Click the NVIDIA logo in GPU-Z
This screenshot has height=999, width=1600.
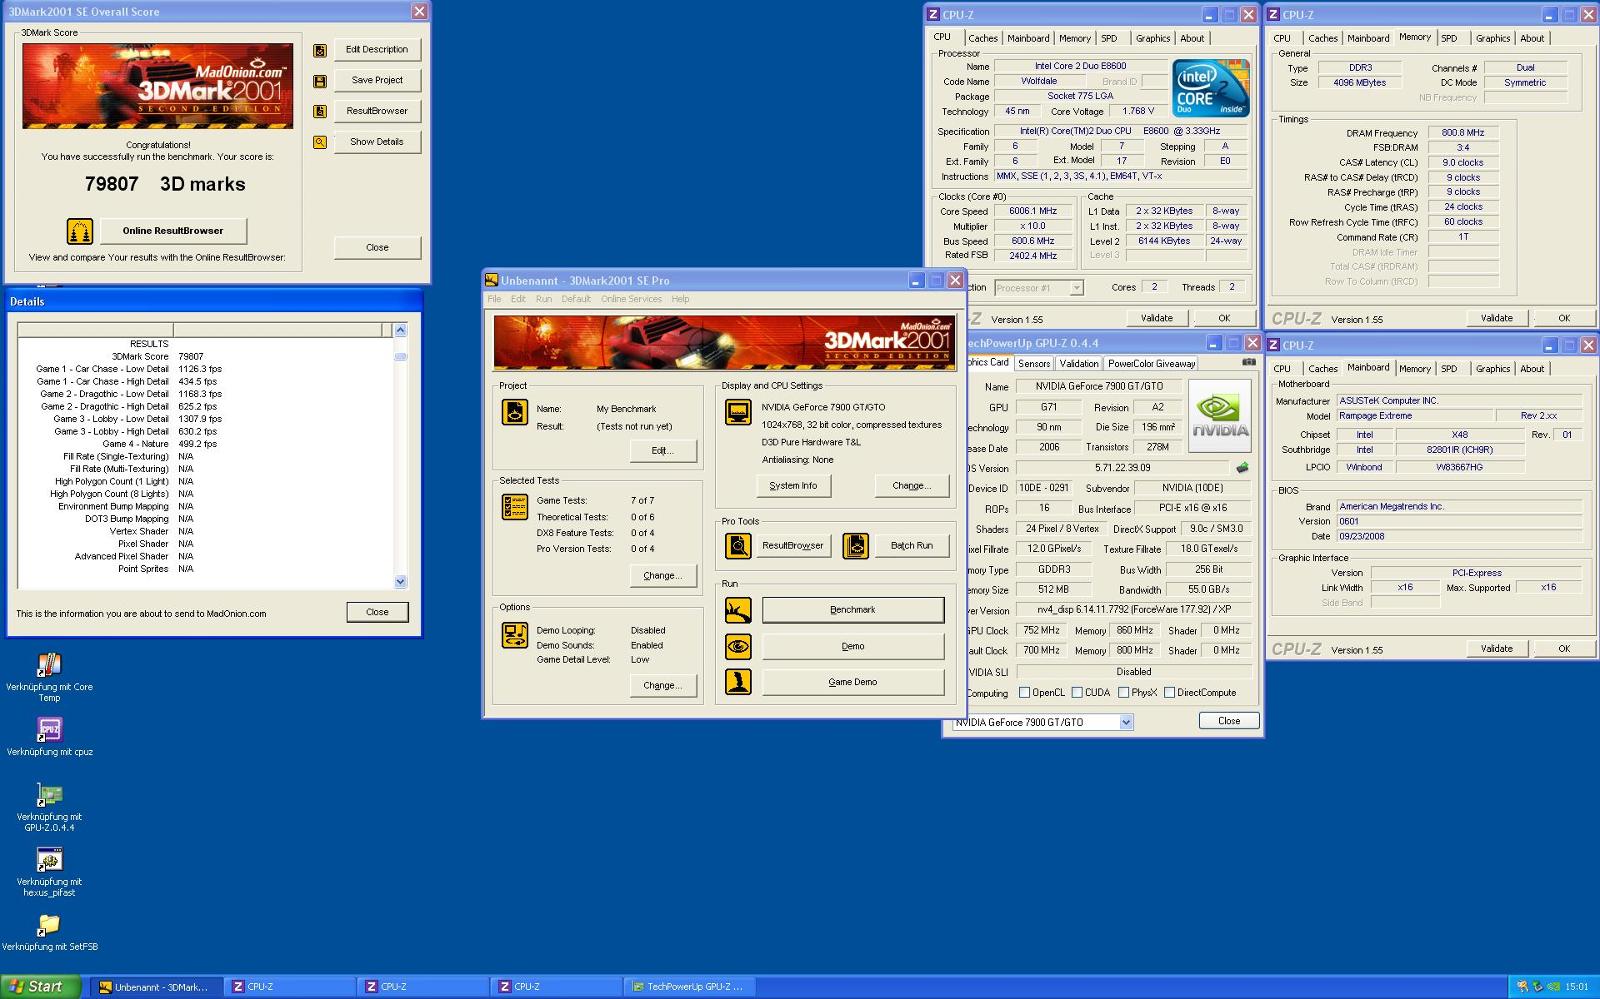[x=1220, y=414]
